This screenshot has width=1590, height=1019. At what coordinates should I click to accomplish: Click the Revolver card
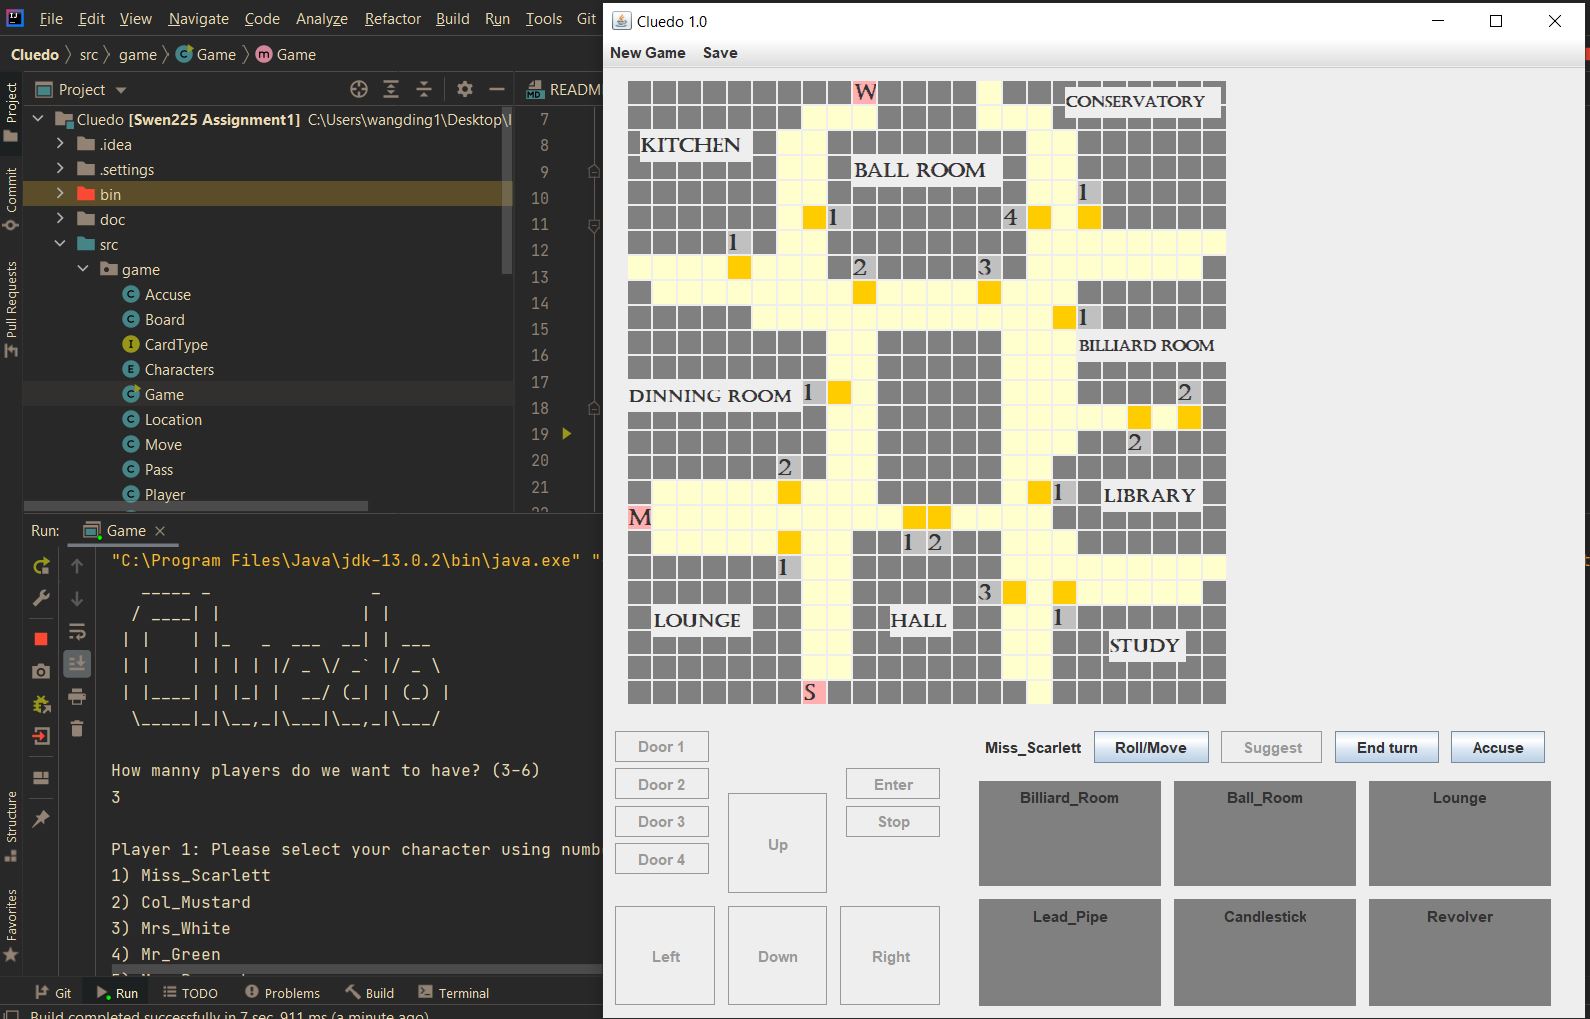click(x=1459, y=952)
